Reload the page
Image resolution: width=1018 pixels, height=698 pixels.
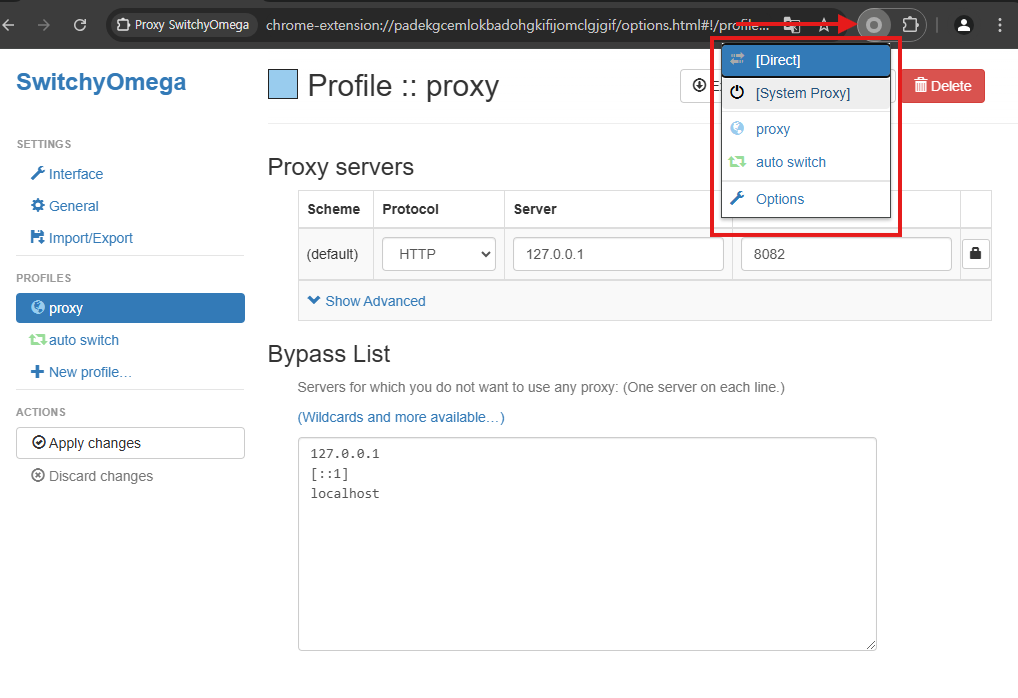(x=80, y=25)
